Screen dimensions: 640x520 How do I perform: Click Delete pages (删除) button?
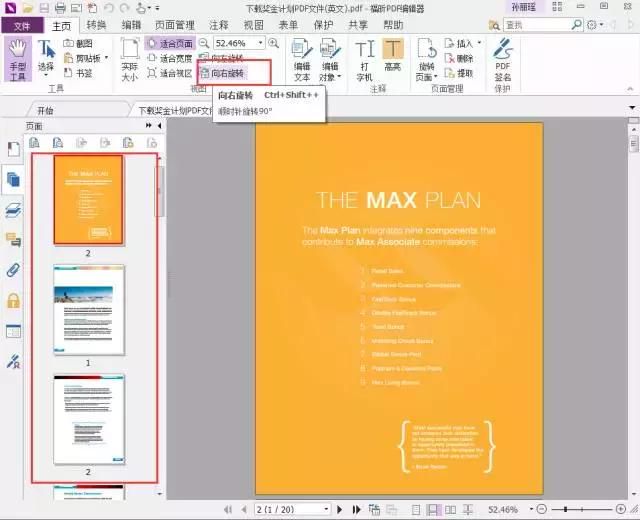[x=460, y=58]
